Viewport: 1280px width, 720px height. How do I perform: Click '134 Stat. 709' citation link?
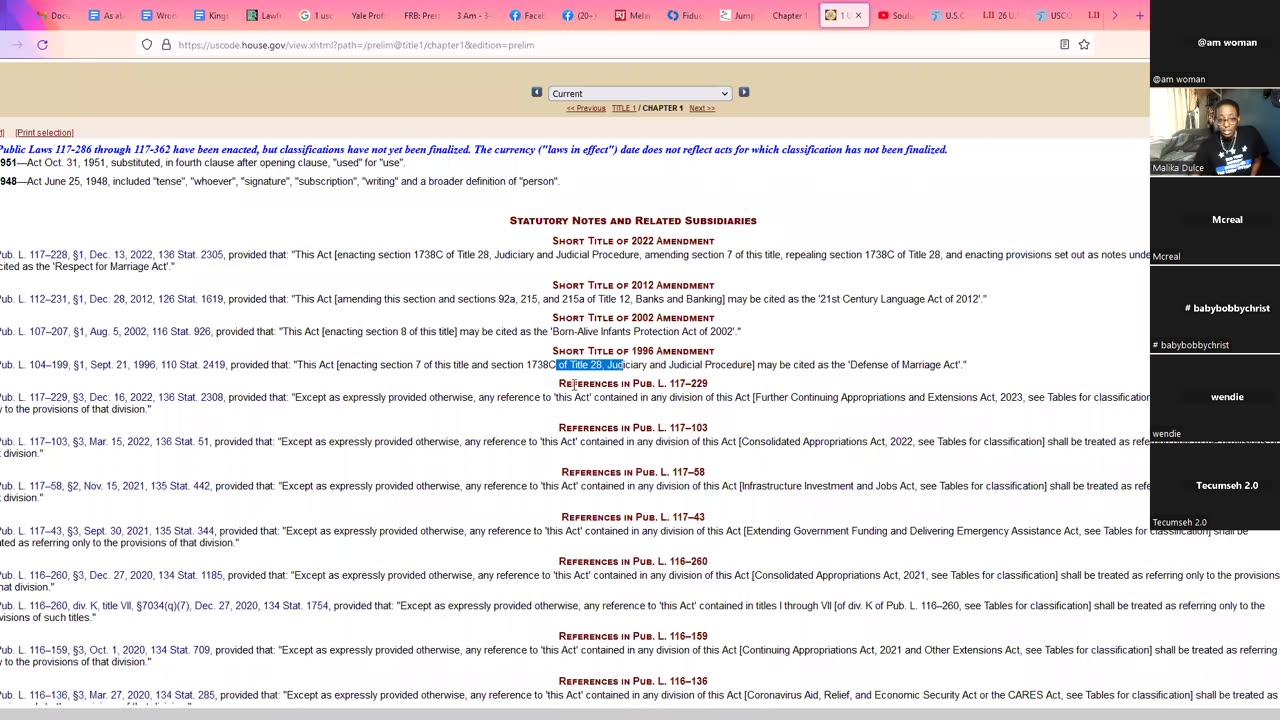coord(181,650)
